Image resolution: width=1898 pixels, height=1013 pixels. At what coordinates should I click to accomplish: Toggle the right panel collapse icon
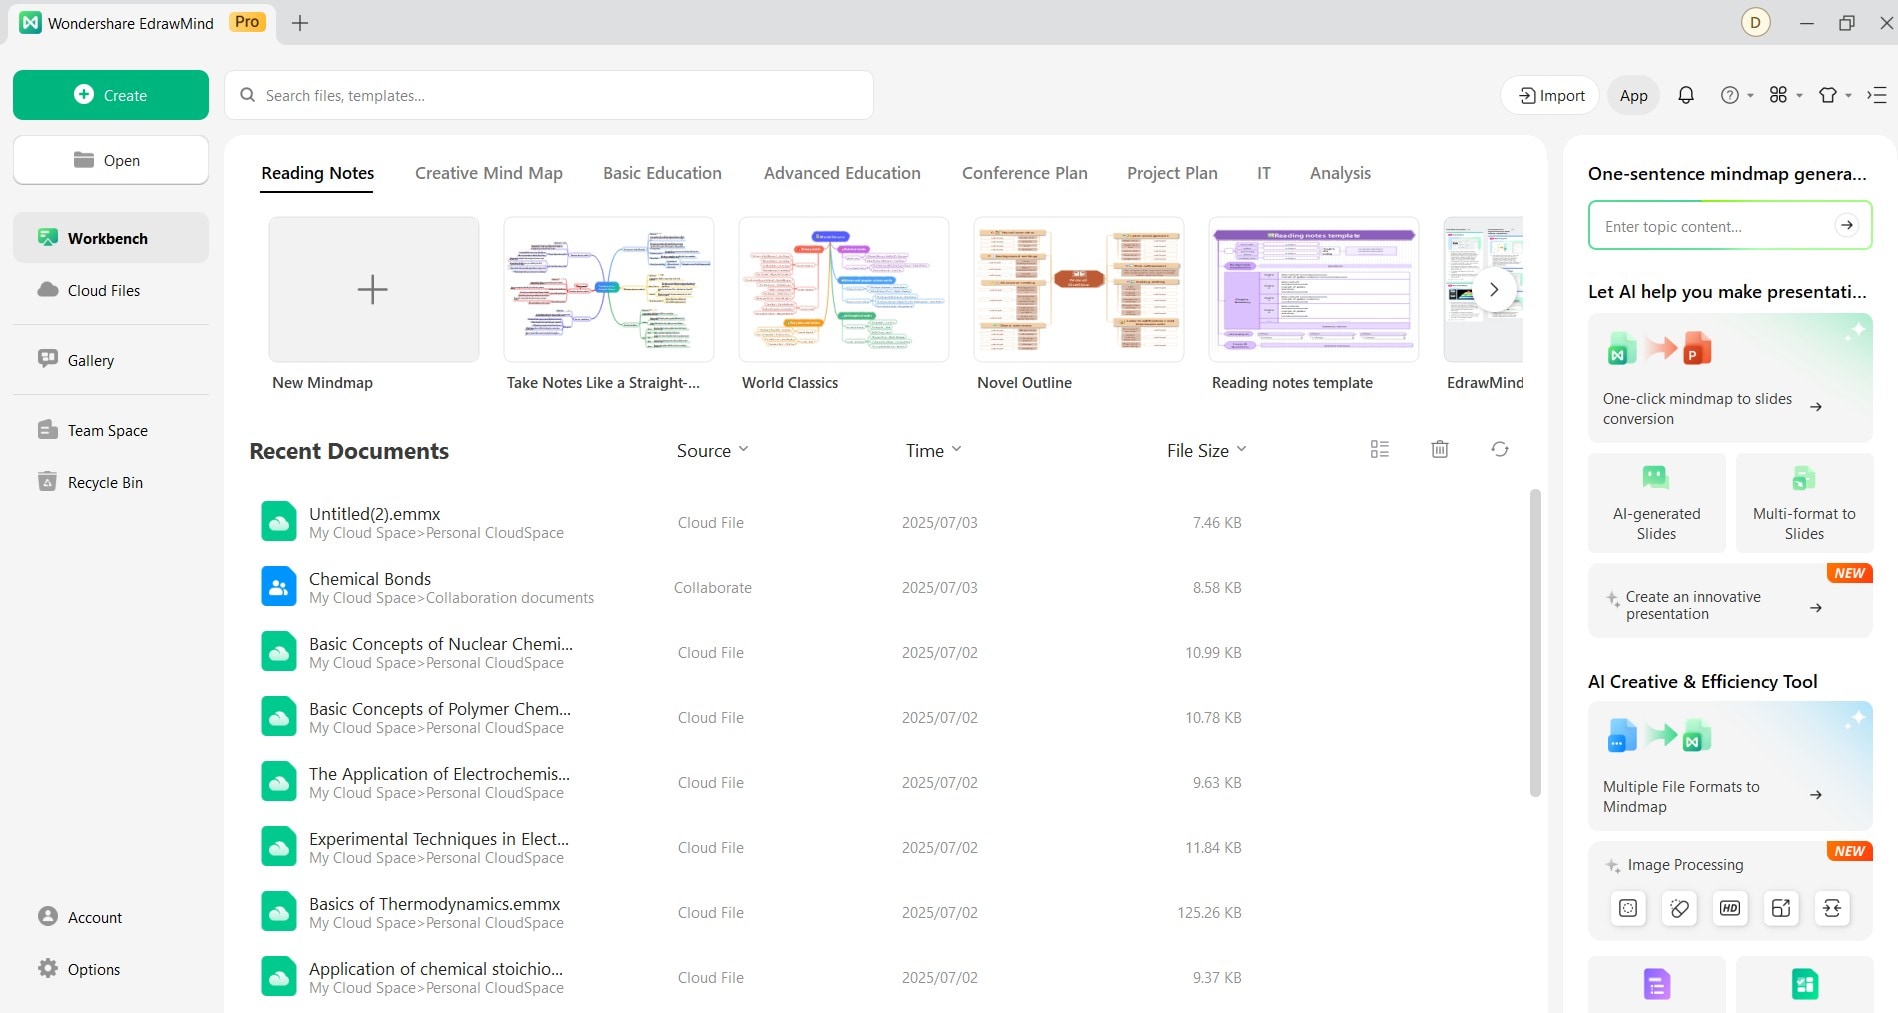point(1877,95)
